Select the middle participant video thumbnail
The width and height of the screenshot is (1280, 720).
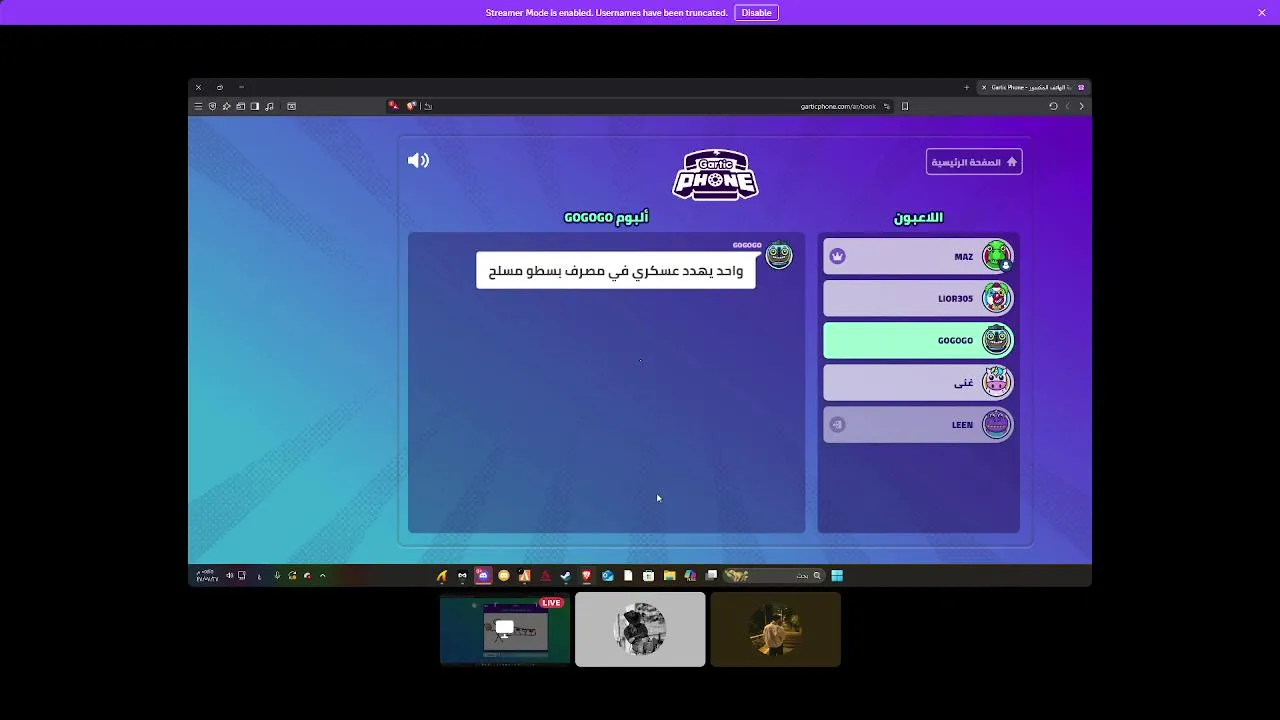pyautogui.click(x=640, y=629)
